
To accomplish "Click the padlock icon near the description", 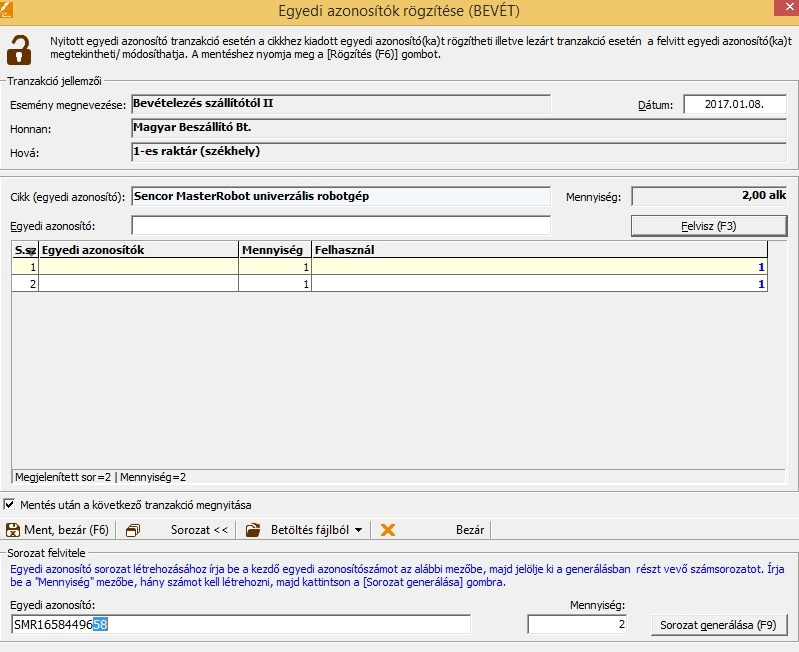I will (x=20, y=48).
